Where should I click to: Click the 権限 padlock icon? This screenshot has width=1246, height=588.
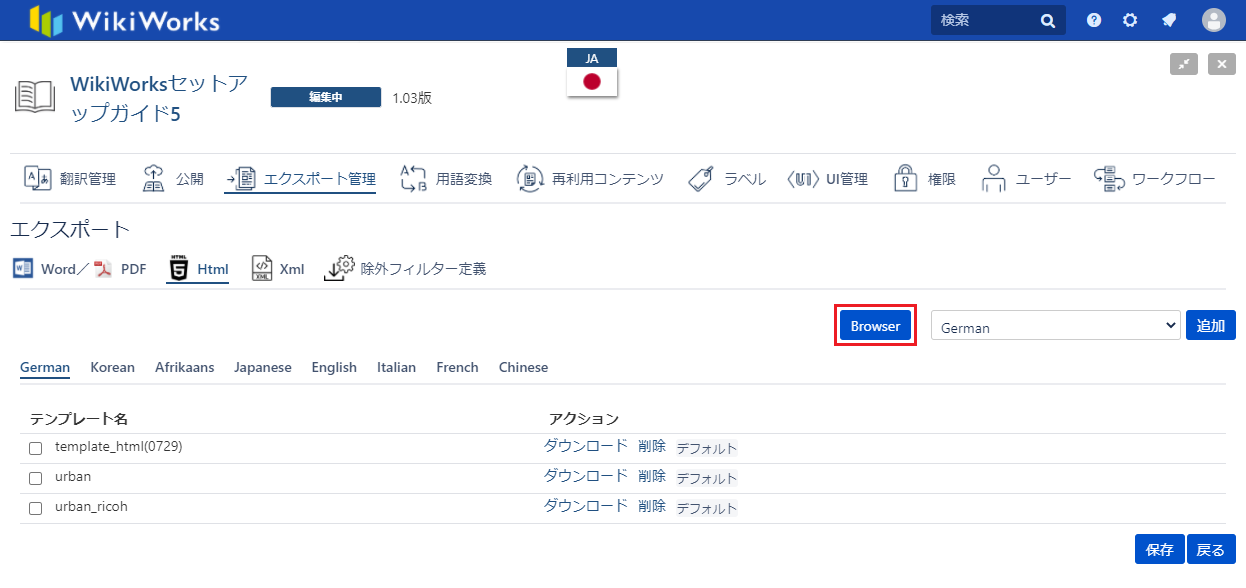point(906,179)
